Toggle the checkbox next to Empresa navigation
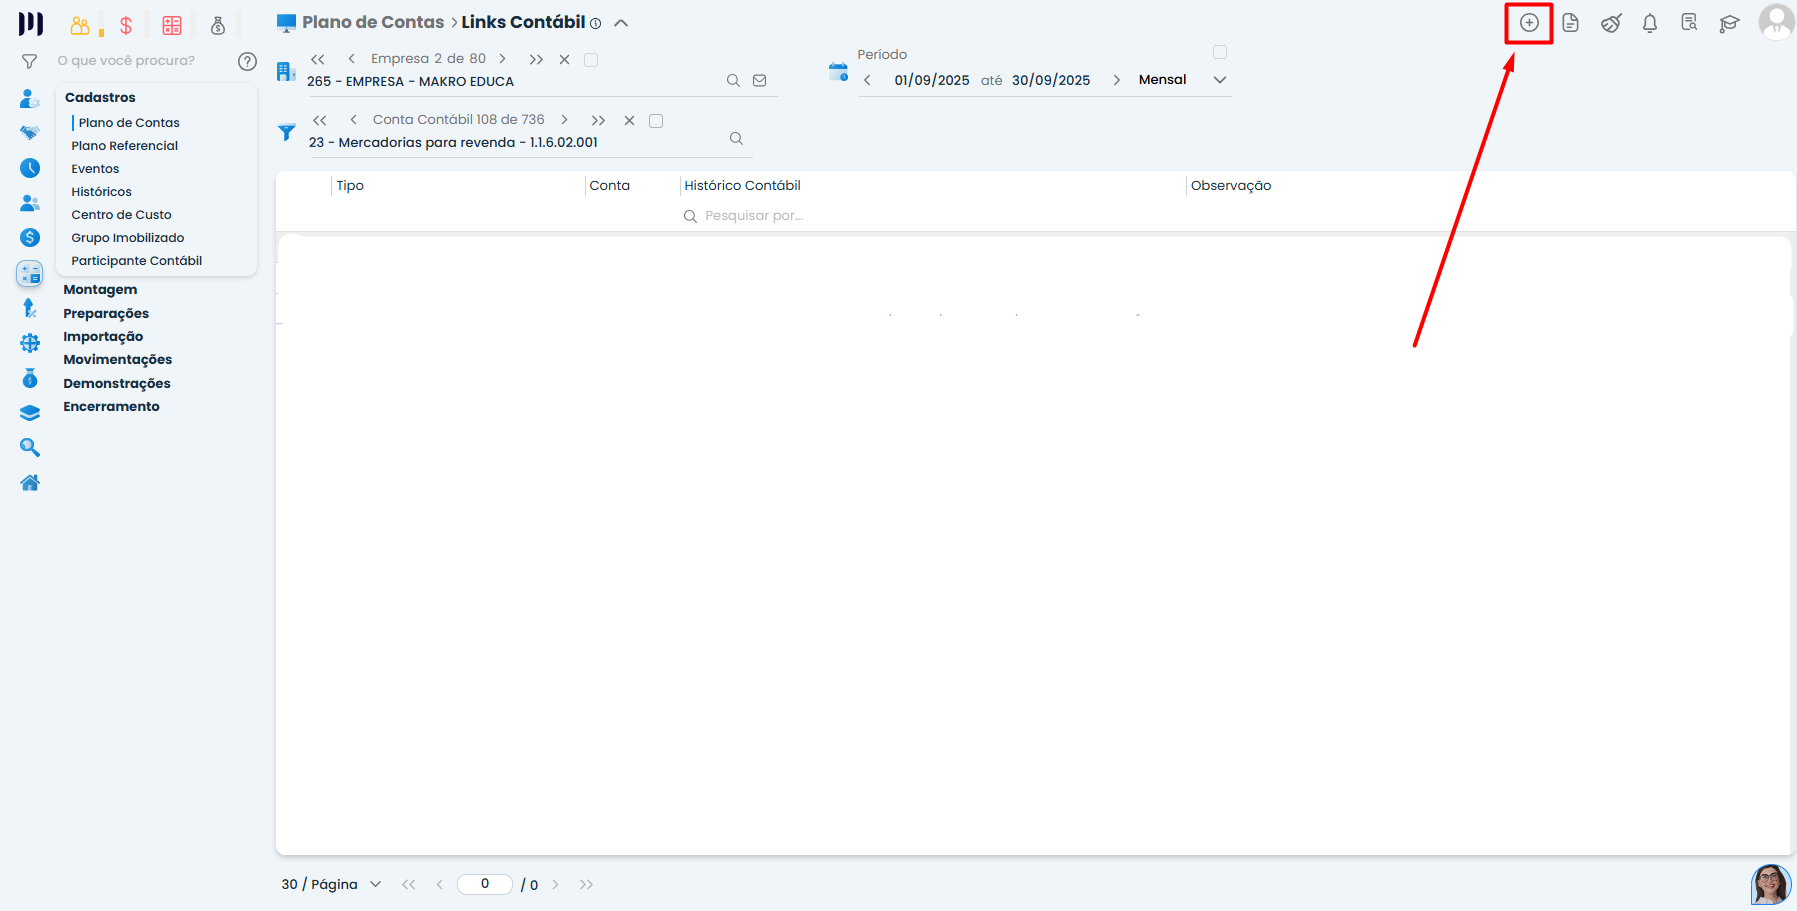1797x911 pixels. (x=591, y=60)
